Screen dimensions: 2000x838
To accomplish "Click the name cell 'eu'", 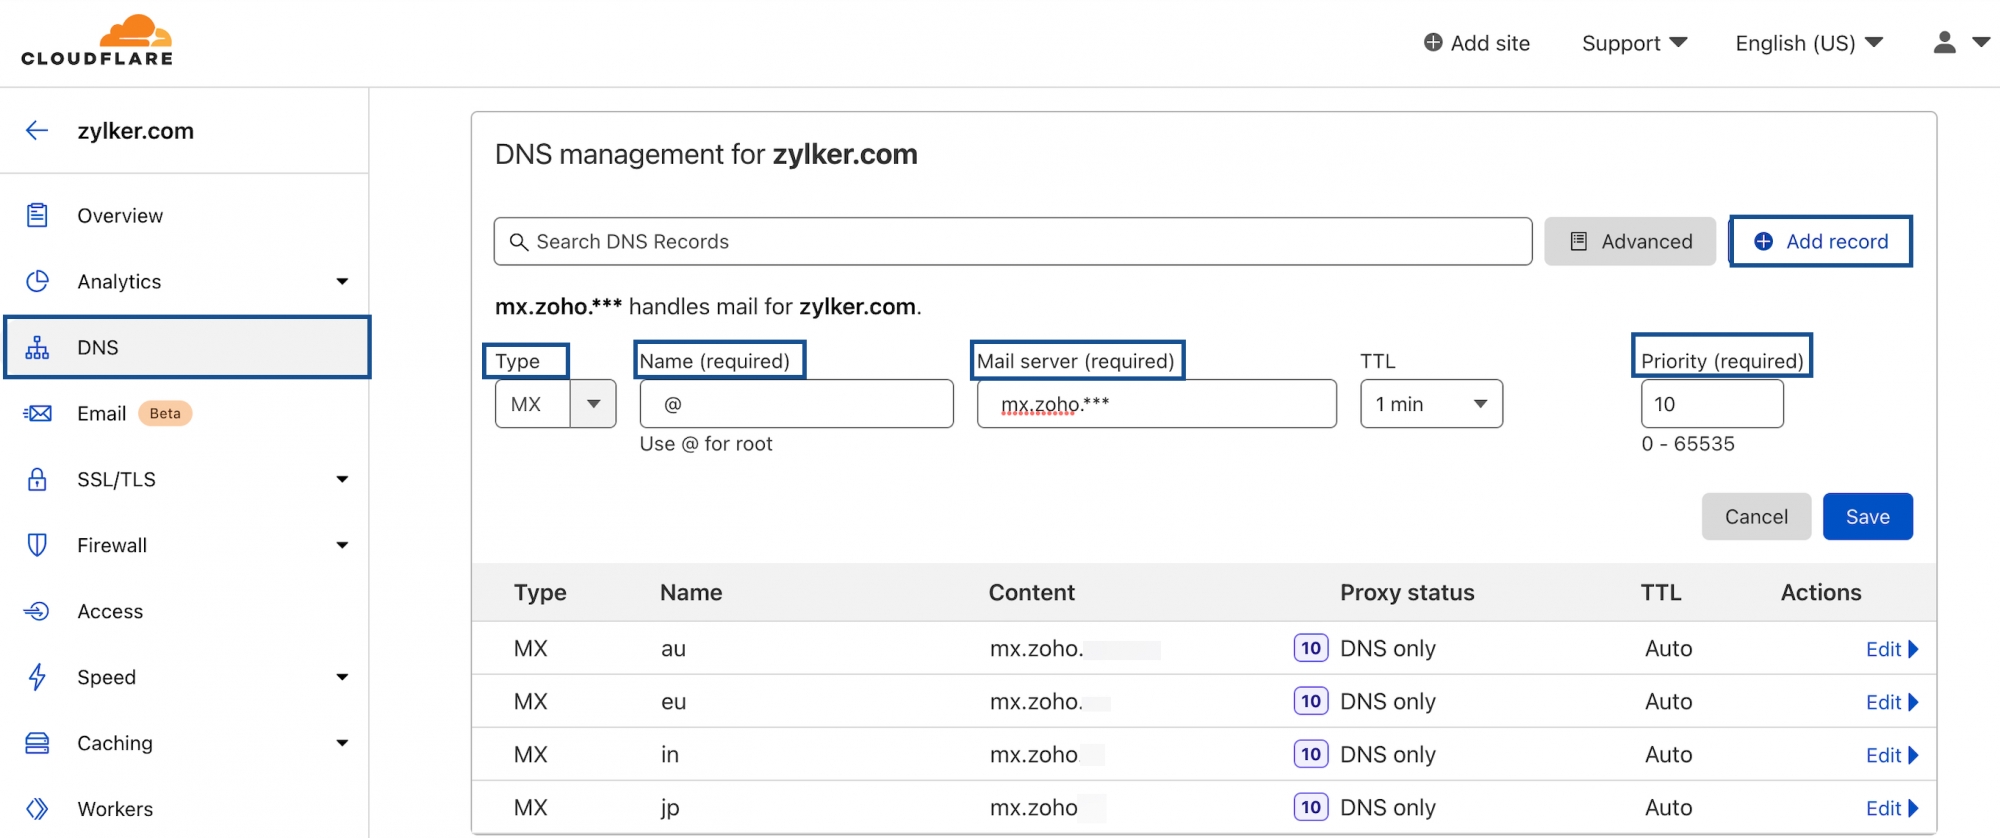I will (673, 702).
